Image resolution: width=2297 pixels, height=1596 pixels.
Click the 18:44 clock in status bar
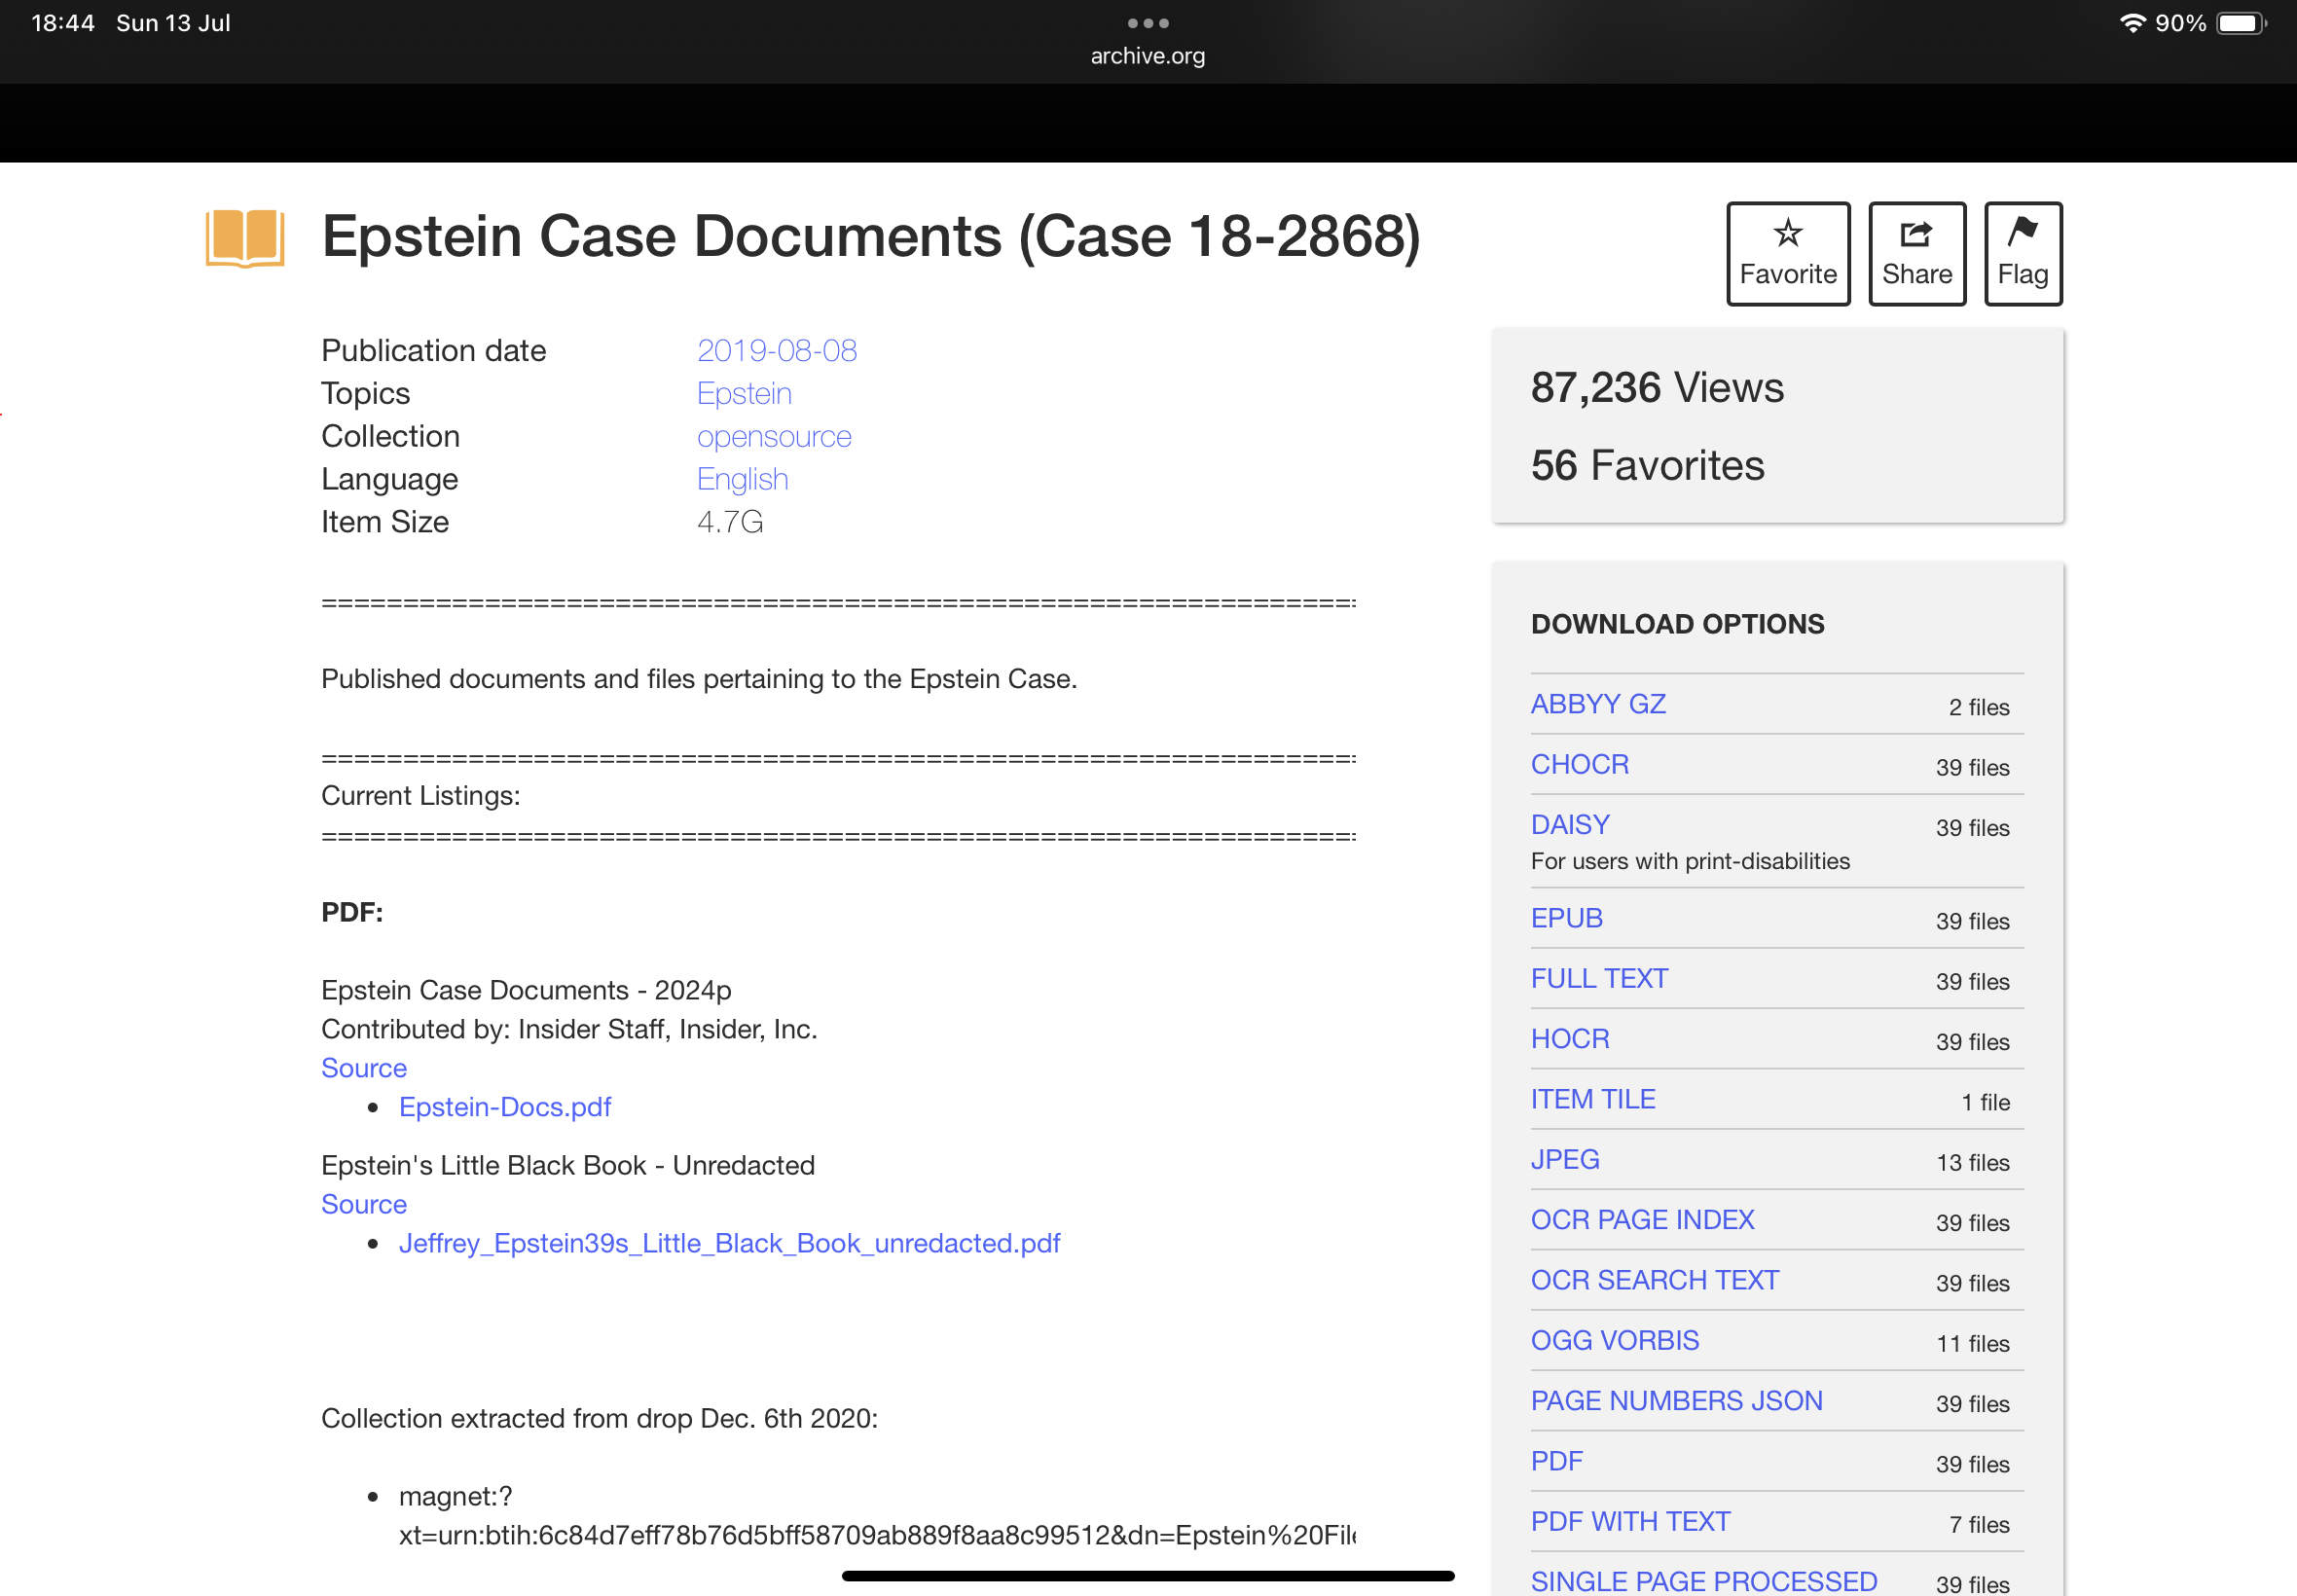(63, 23)
